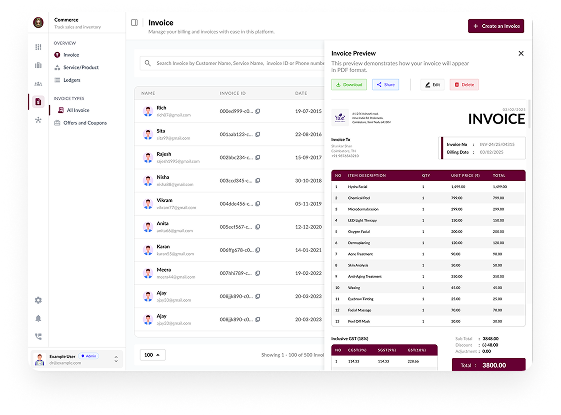Open the 100 rows-per-page dropdown
561x415 pixels.
152,355
